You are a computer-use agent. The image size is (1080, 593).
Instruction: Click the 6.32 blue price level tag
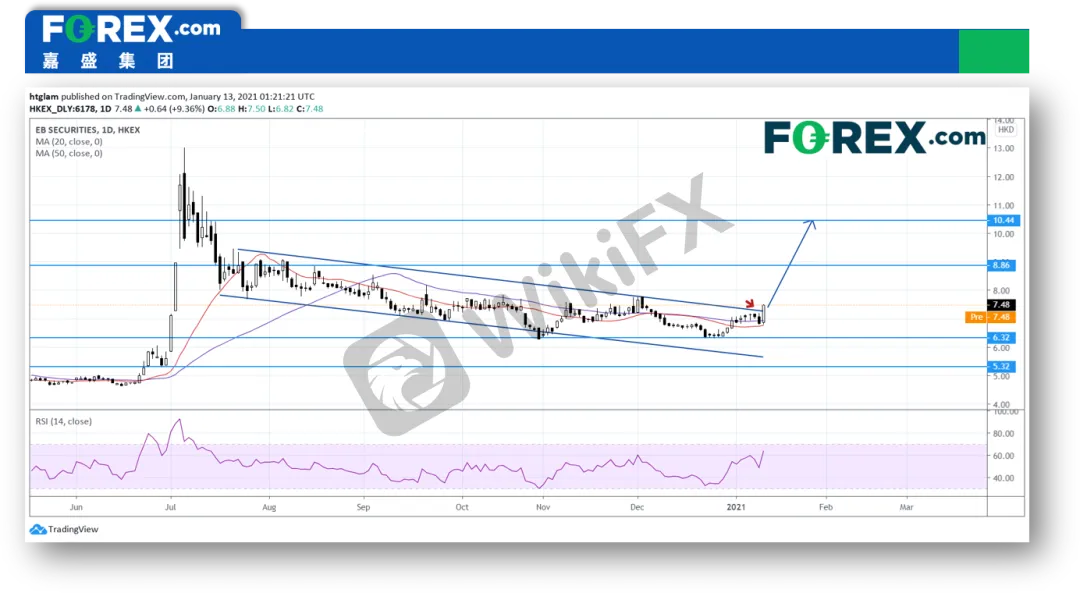click(x=1001, y=337)
